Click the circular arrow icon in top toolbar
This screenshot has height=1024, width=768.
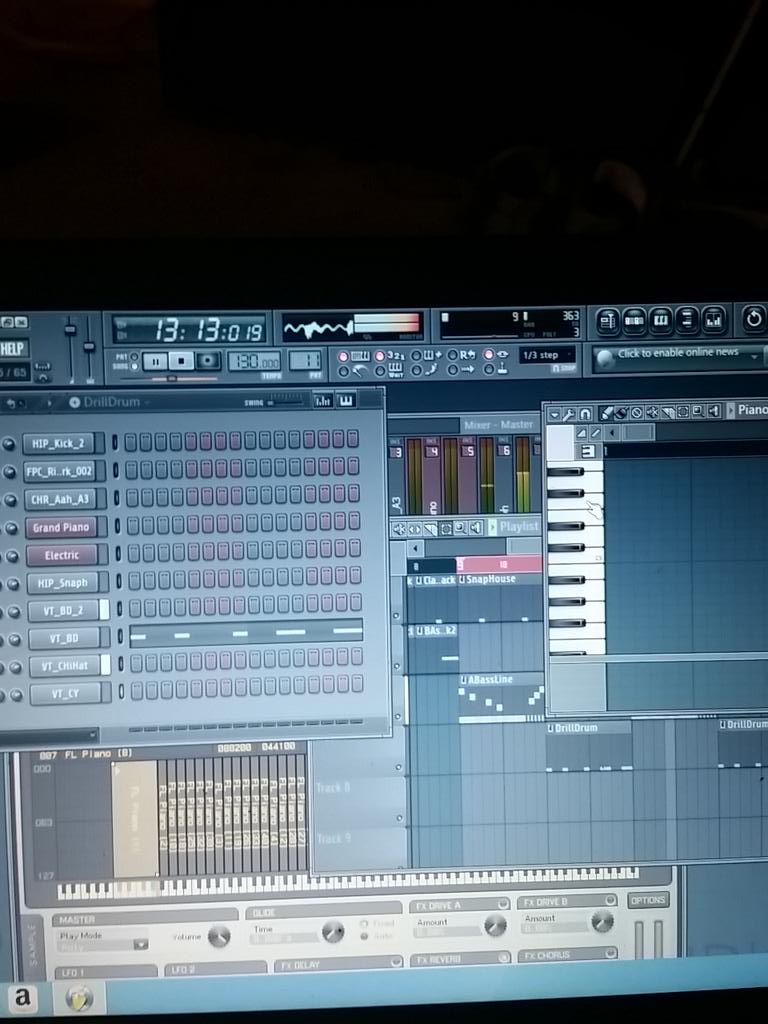[754, 319]
